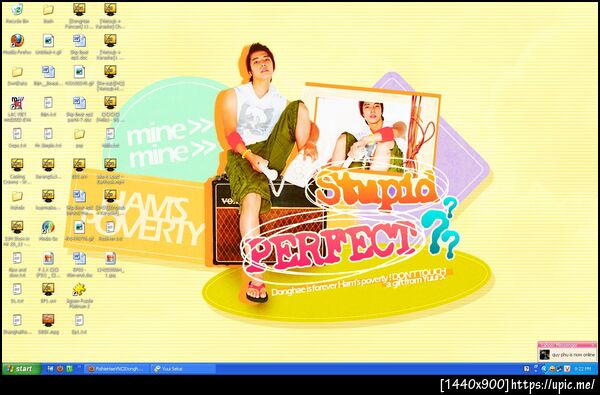Switch to the FisherHae Firefox taskbar window
Screen dimensions: 600x395
coord(117,369)
